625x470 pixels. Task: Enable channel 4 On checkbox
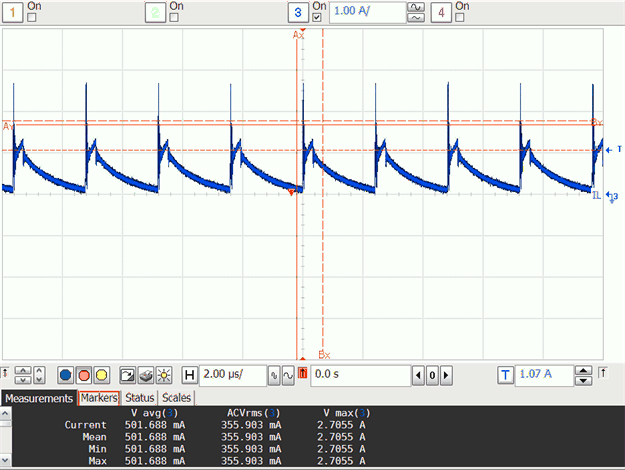(x=459, y=18)
